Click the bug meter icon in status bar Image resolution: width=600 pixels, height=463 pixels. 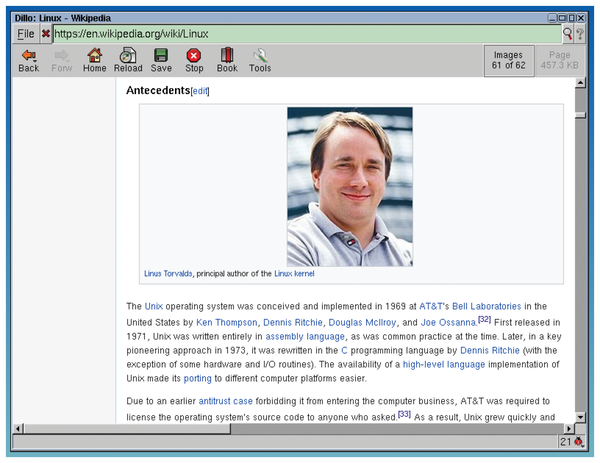pyautogui.click(x=579, y=442)
